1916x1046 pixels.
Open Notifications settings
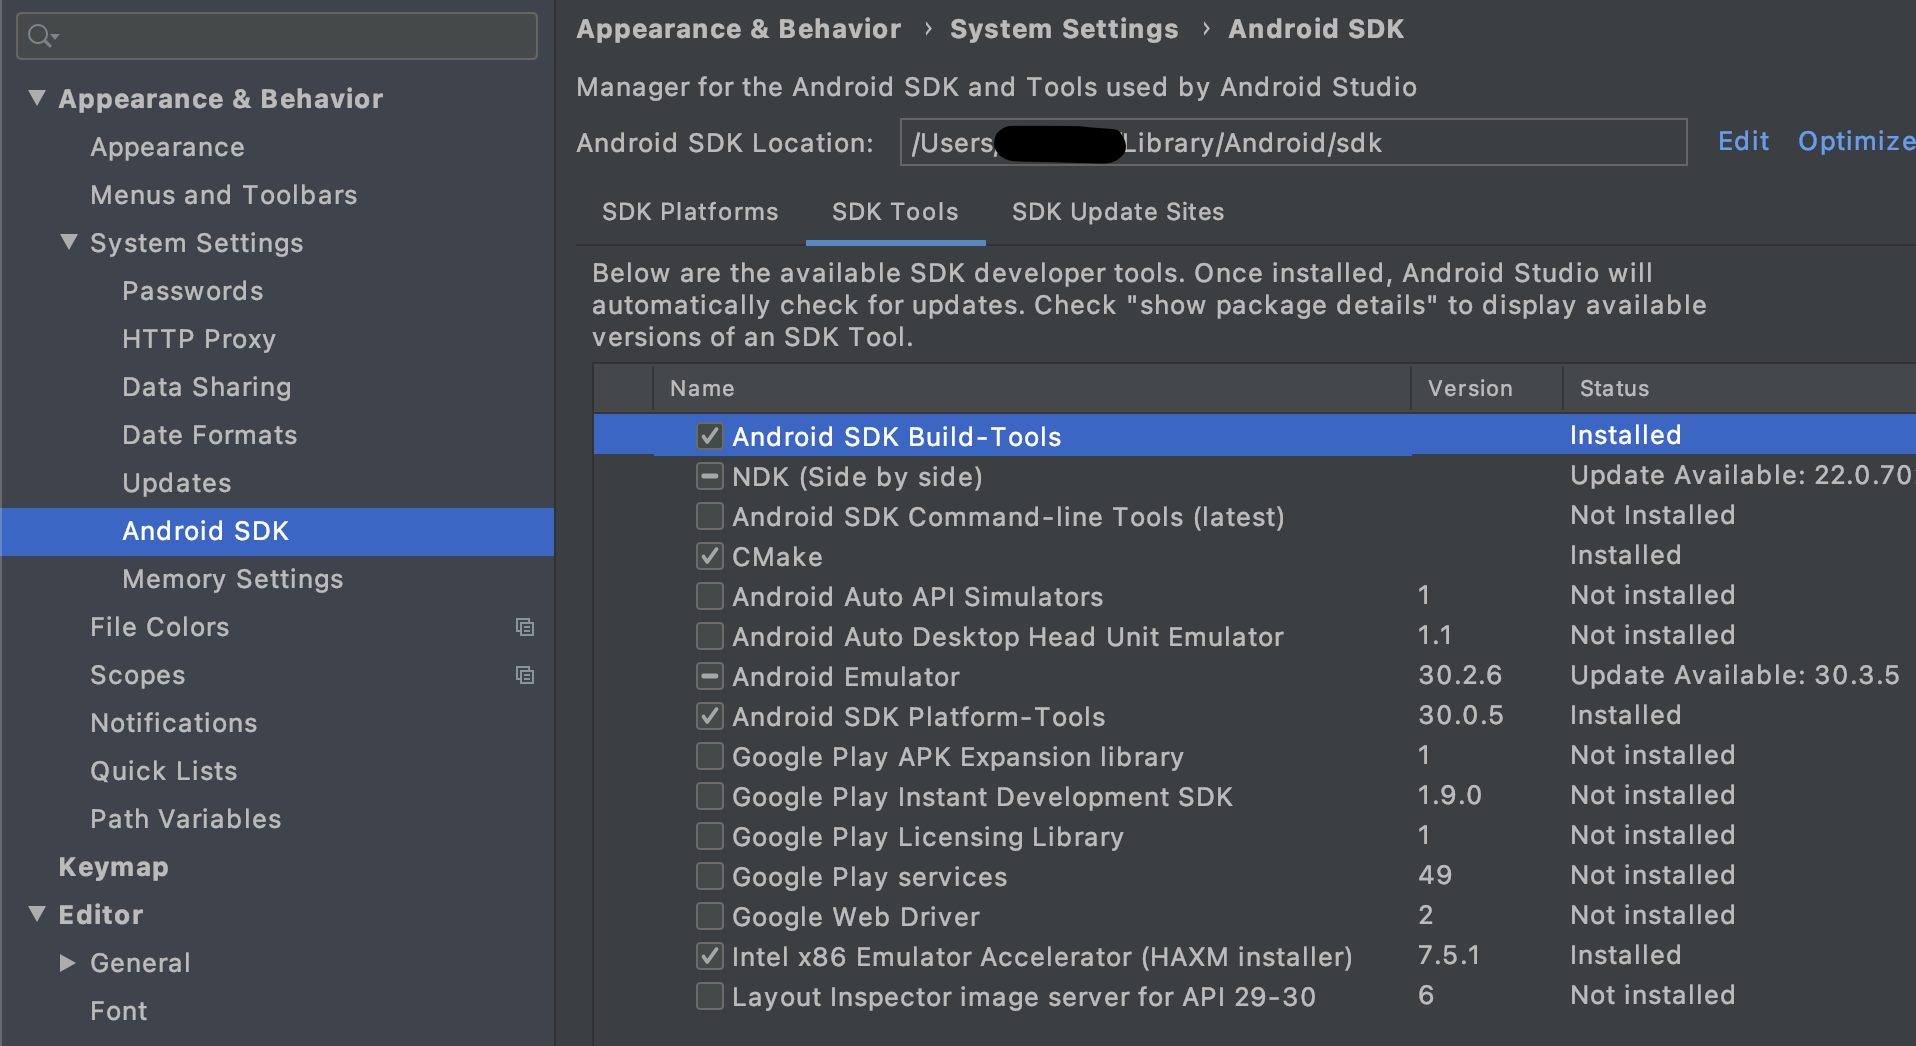coord(174,723)
